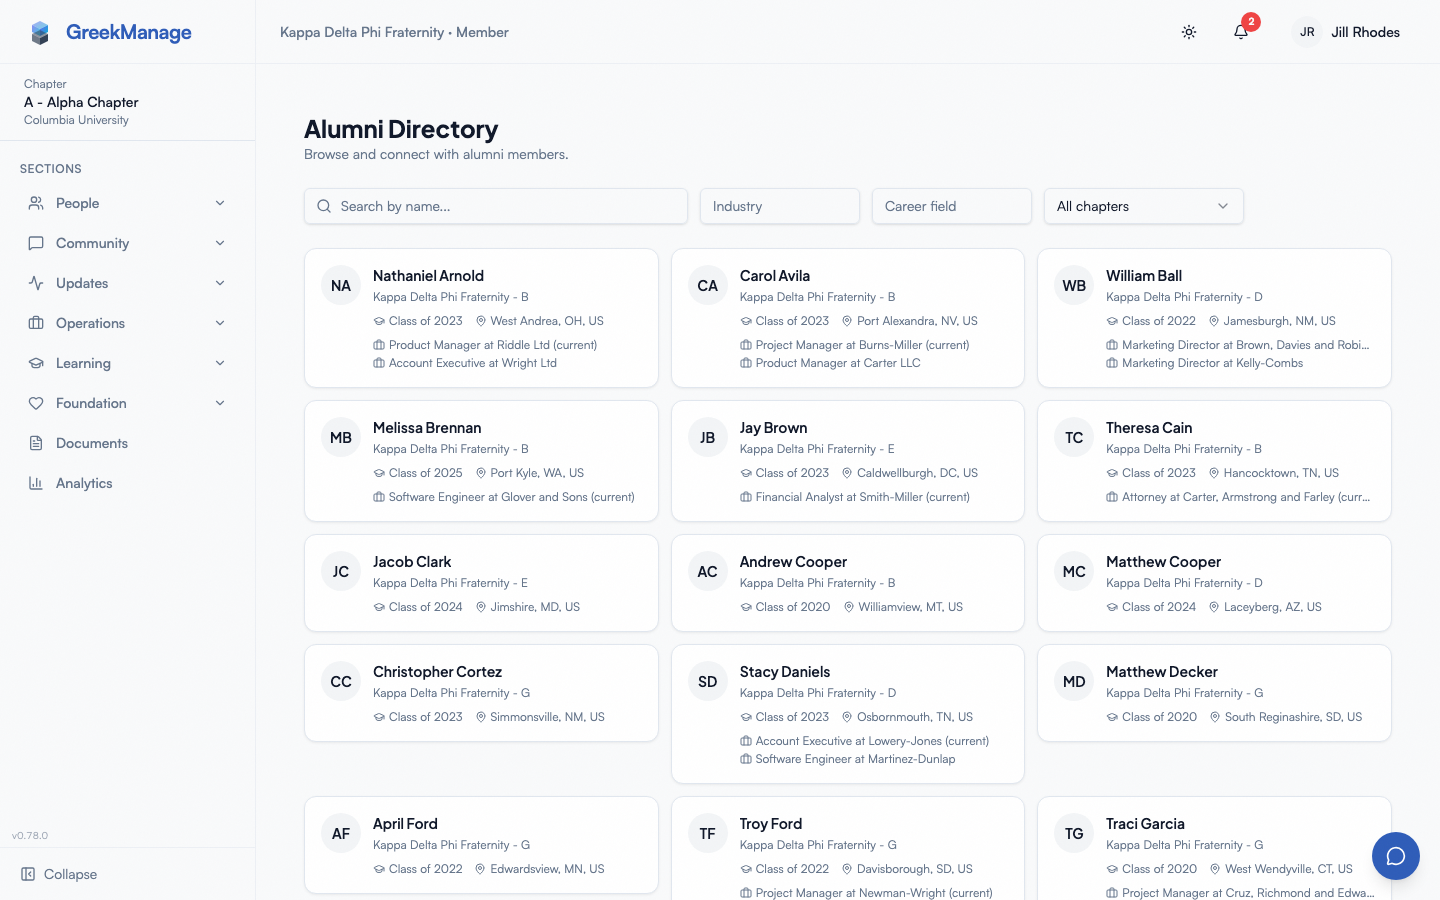Click the A - Alpha Chapter selector
1440x900 pixels.
[x=128, y=102]
